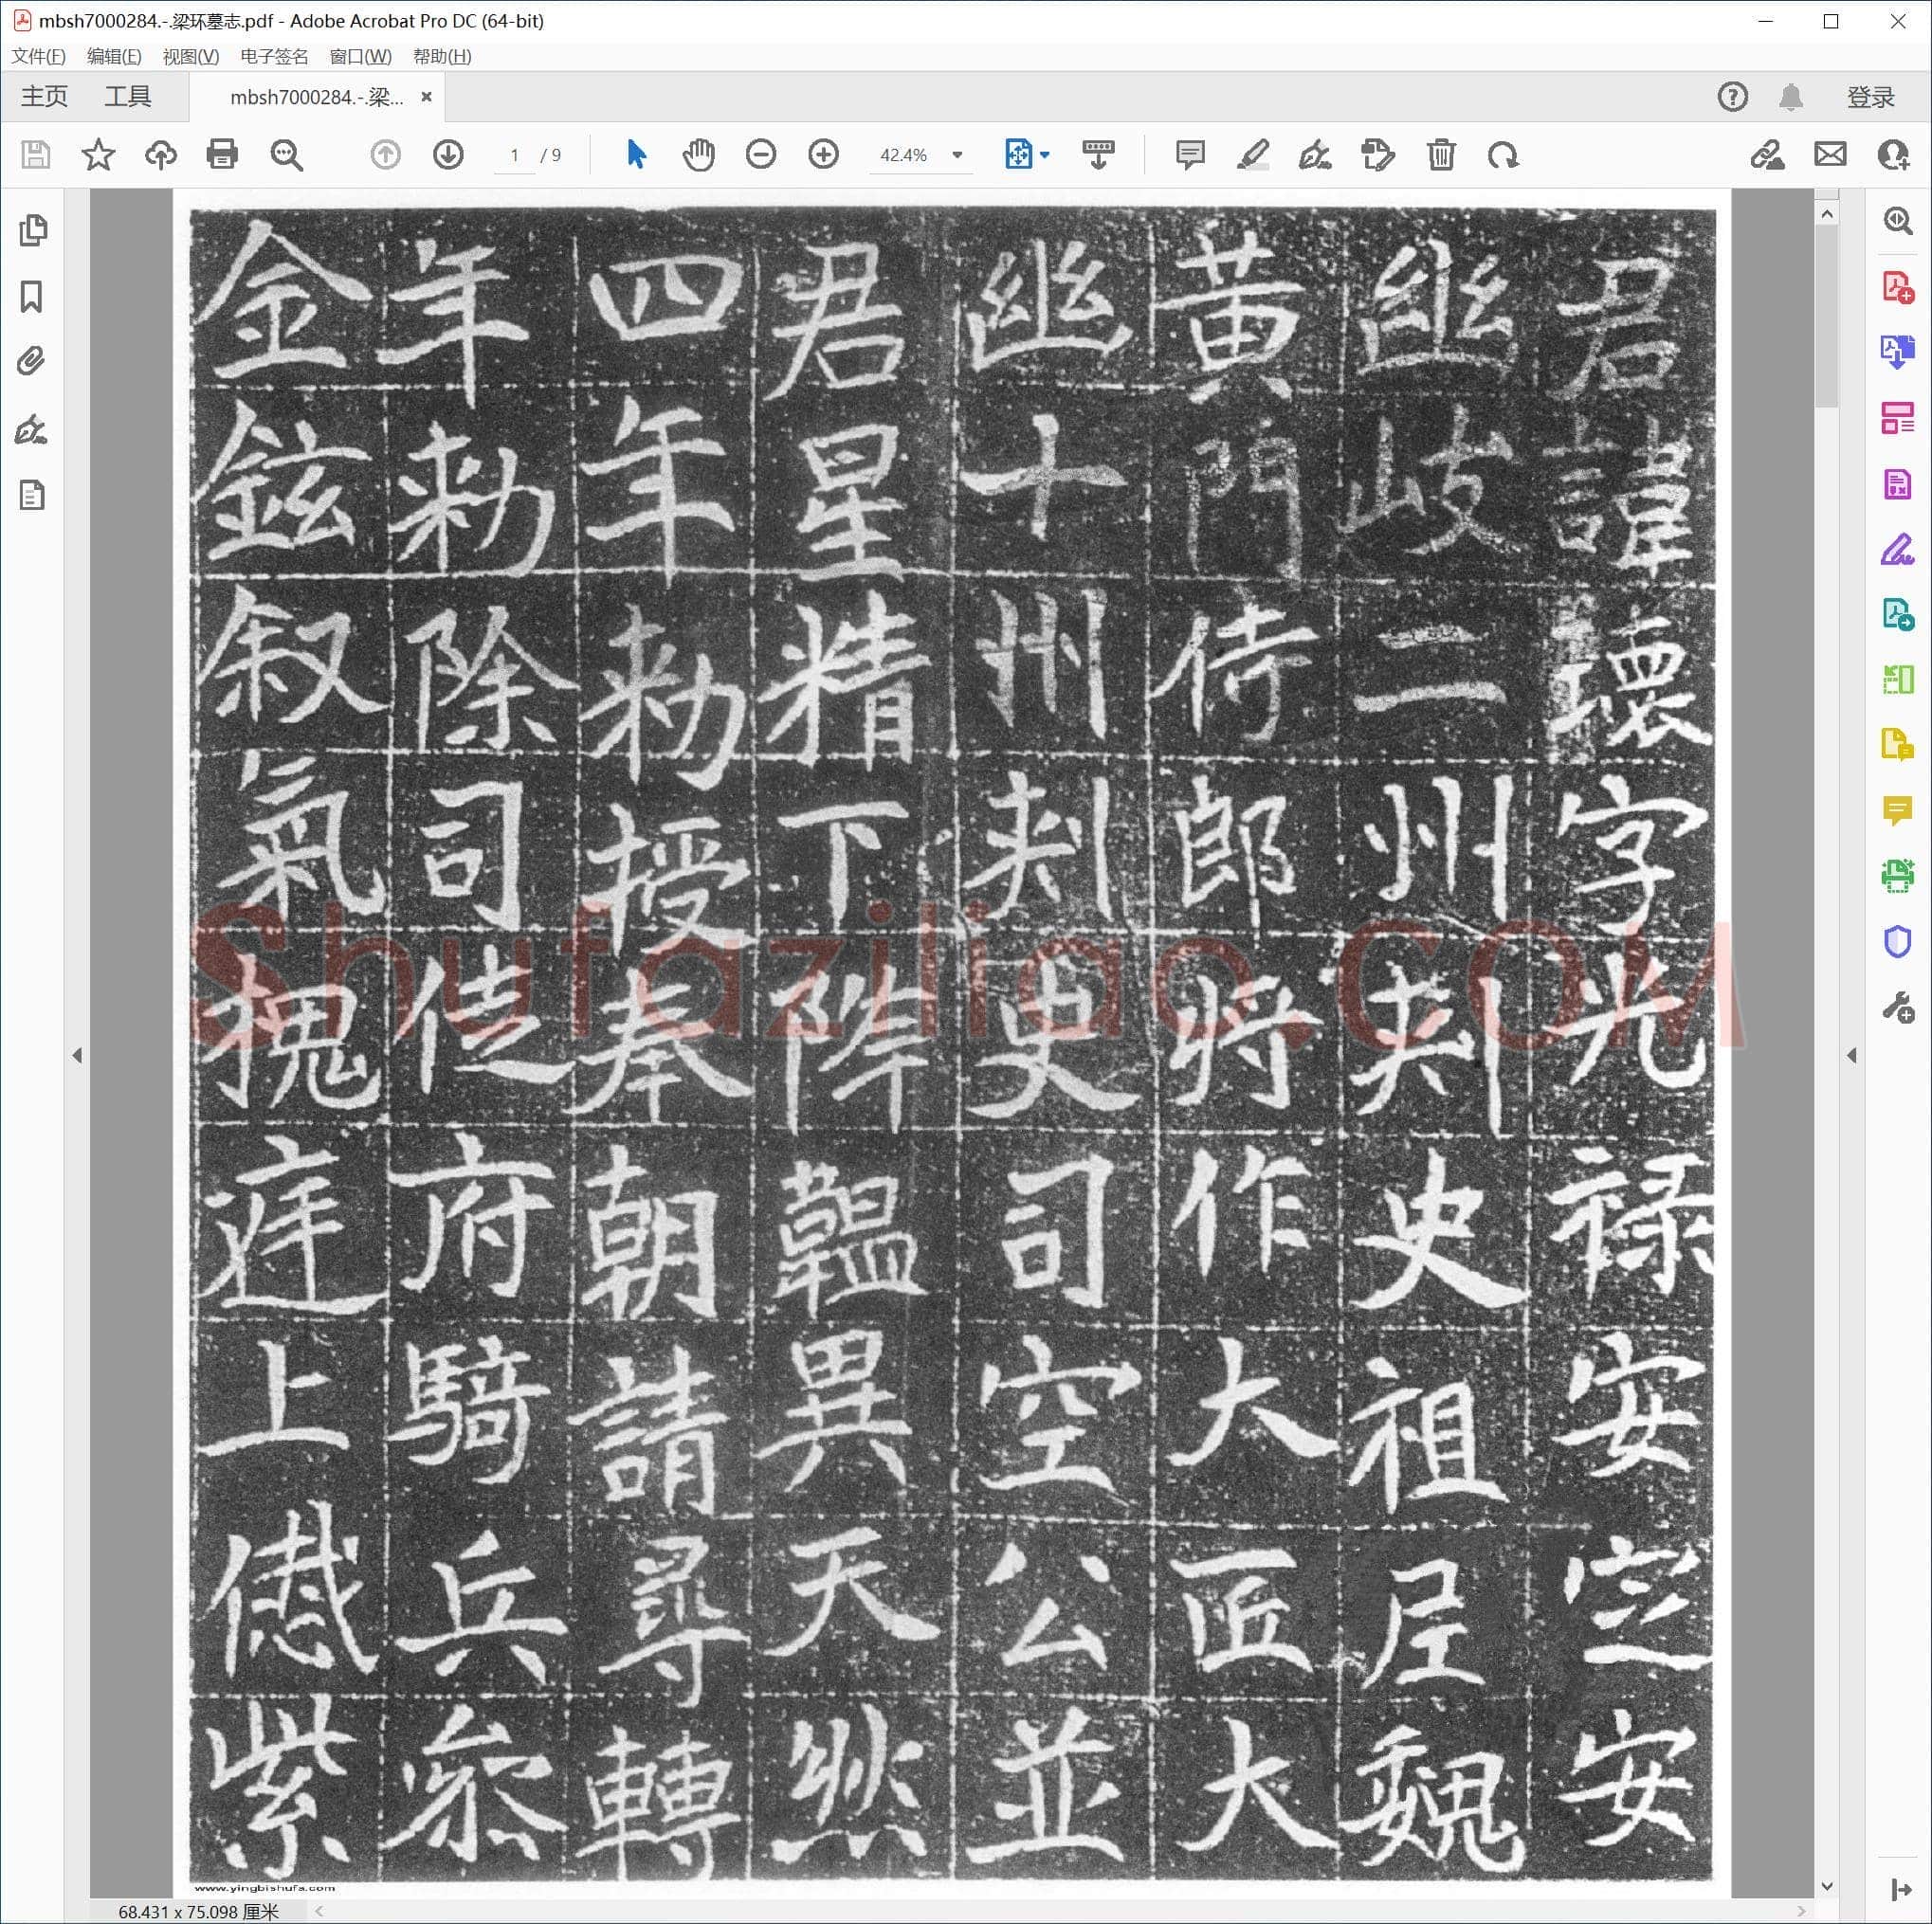
Task: Open Create PDF tool in right pane
Action: tap(1897, 288)
